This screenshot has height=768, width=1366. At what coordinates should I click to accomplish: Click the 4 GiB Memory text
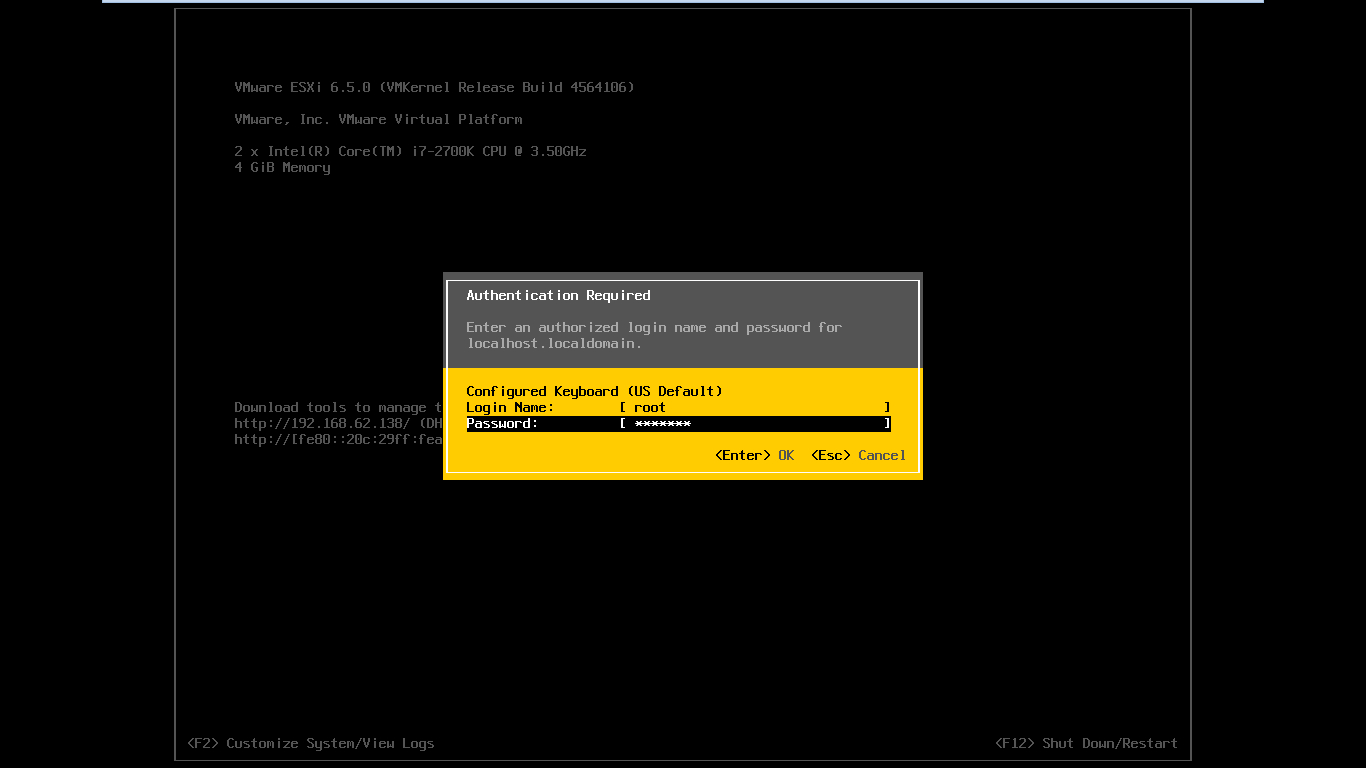(x=282, y=167)
